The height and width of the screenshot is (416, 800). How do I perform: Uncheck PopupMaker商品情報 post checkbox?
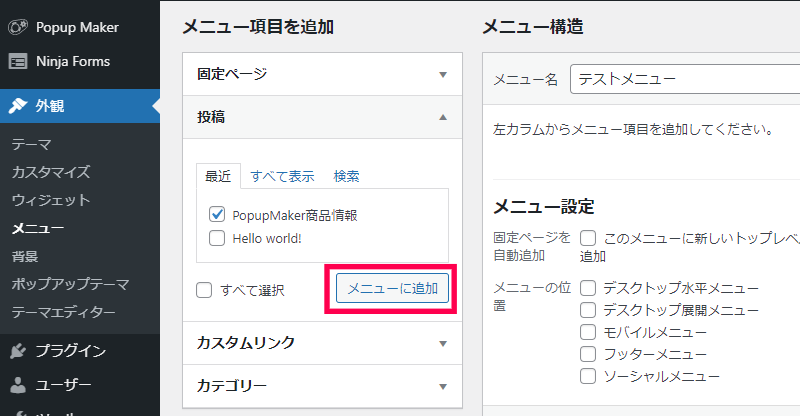[x=217, y=214]
